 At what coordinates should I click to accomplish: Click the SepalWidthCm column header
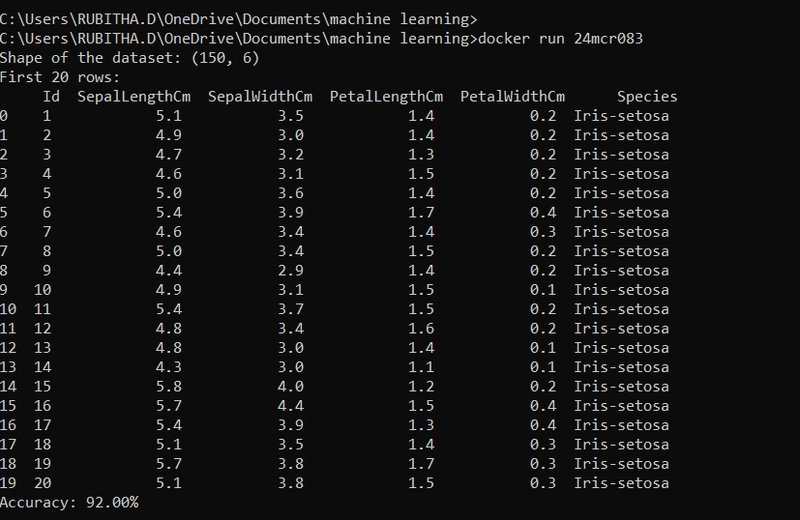pyautogui.click(x=260, y=97)
